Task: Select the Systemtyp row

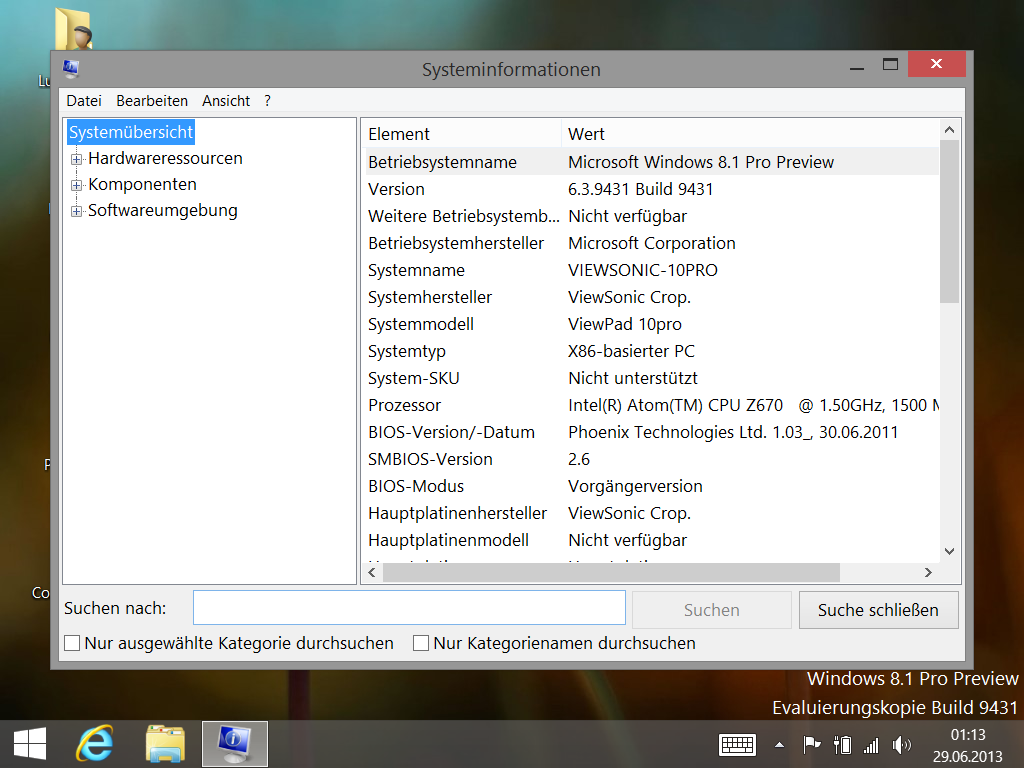Action: 650,351
